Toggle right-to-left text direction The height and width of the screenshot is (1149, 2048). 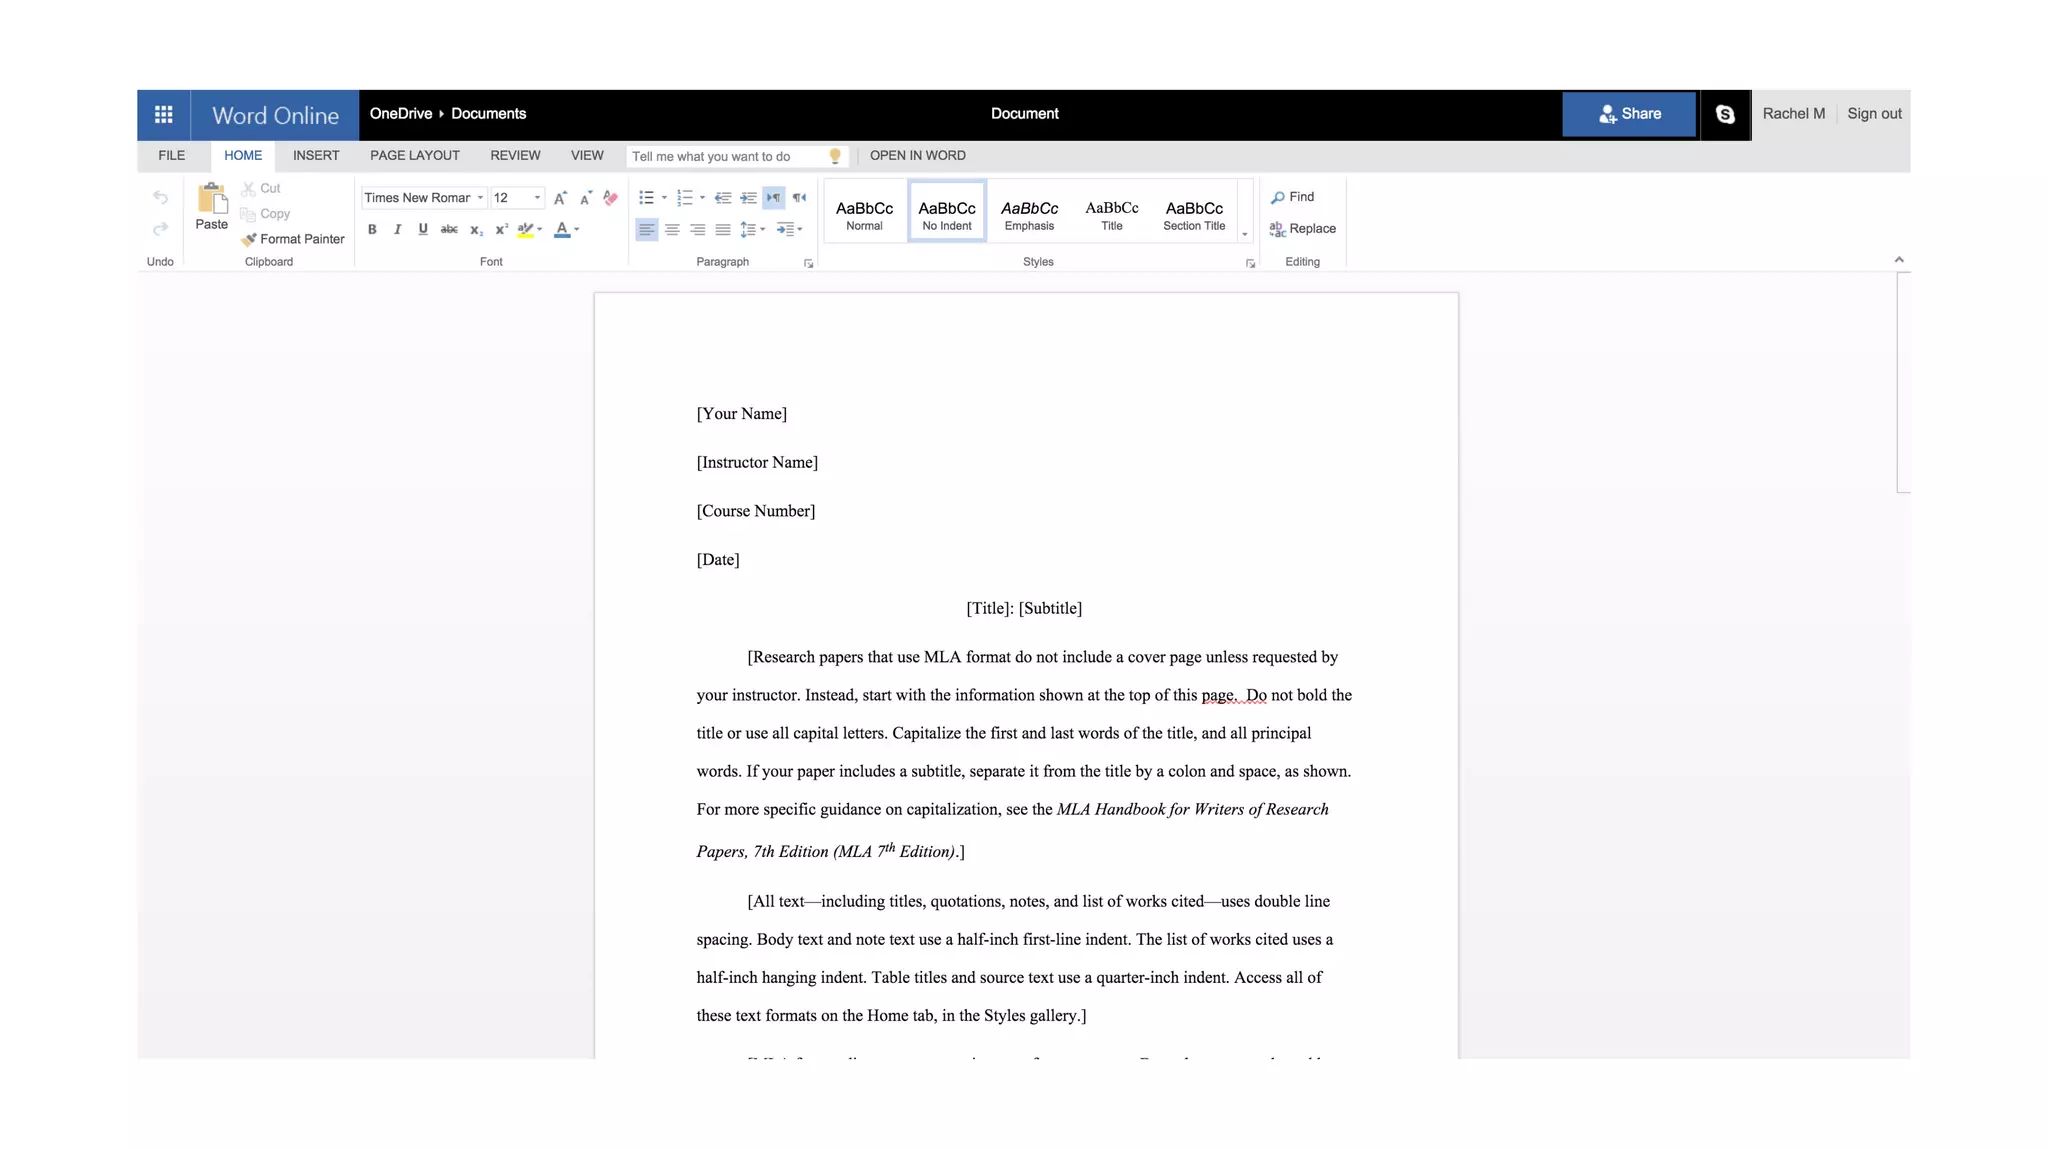tap(799, 198)
